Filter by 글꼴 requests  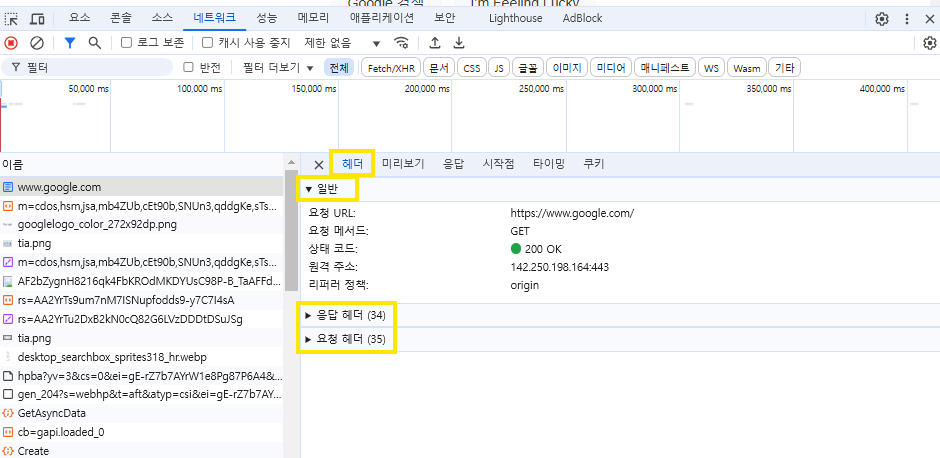click(x=528, y=68)
